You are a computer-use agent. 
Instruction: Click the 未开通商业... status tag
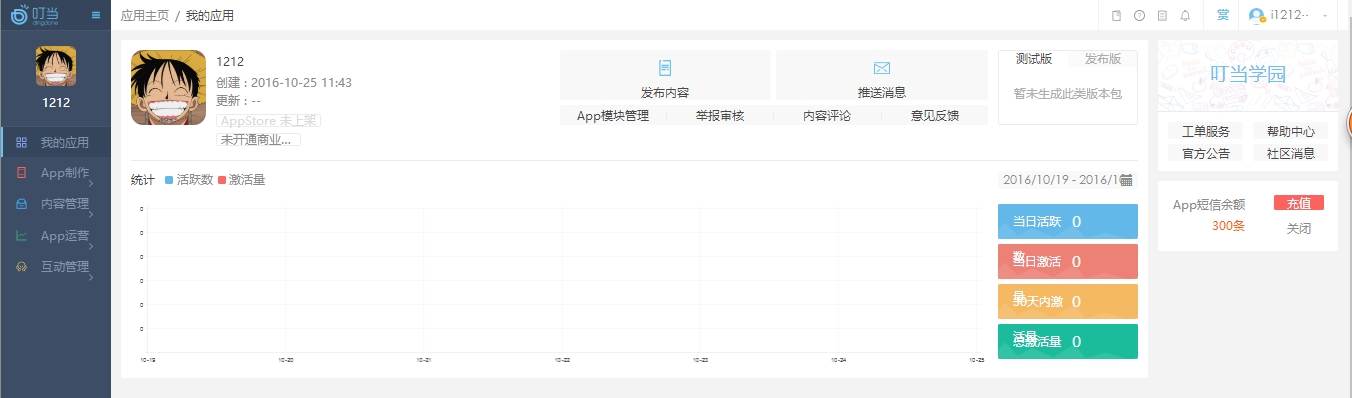coord(258,139)
